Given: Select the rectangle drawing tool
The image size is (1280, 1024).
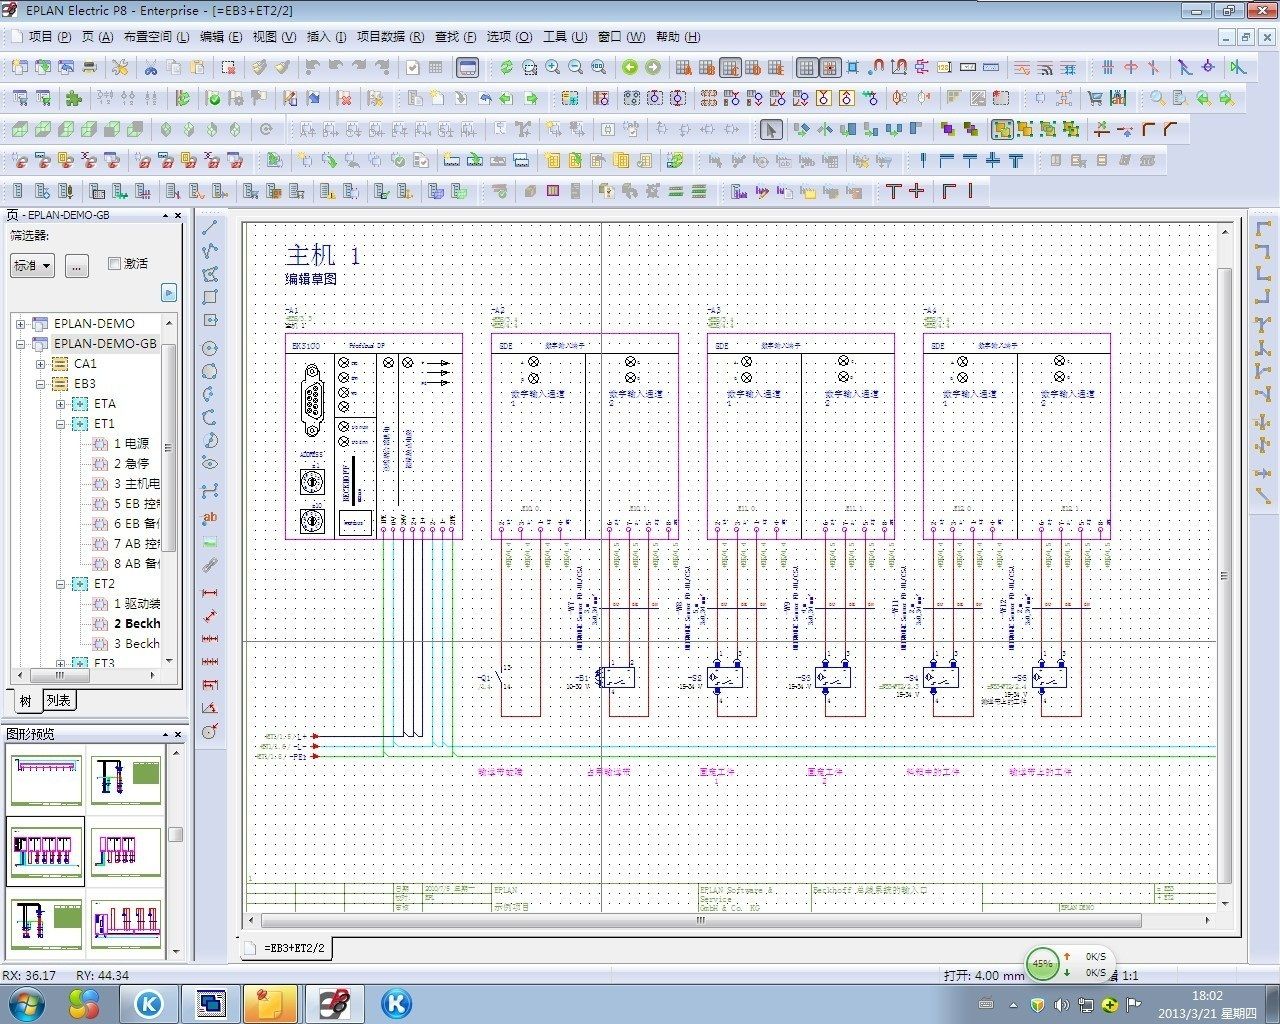Looking at the screenshot, I should click(x=210, y=297).
